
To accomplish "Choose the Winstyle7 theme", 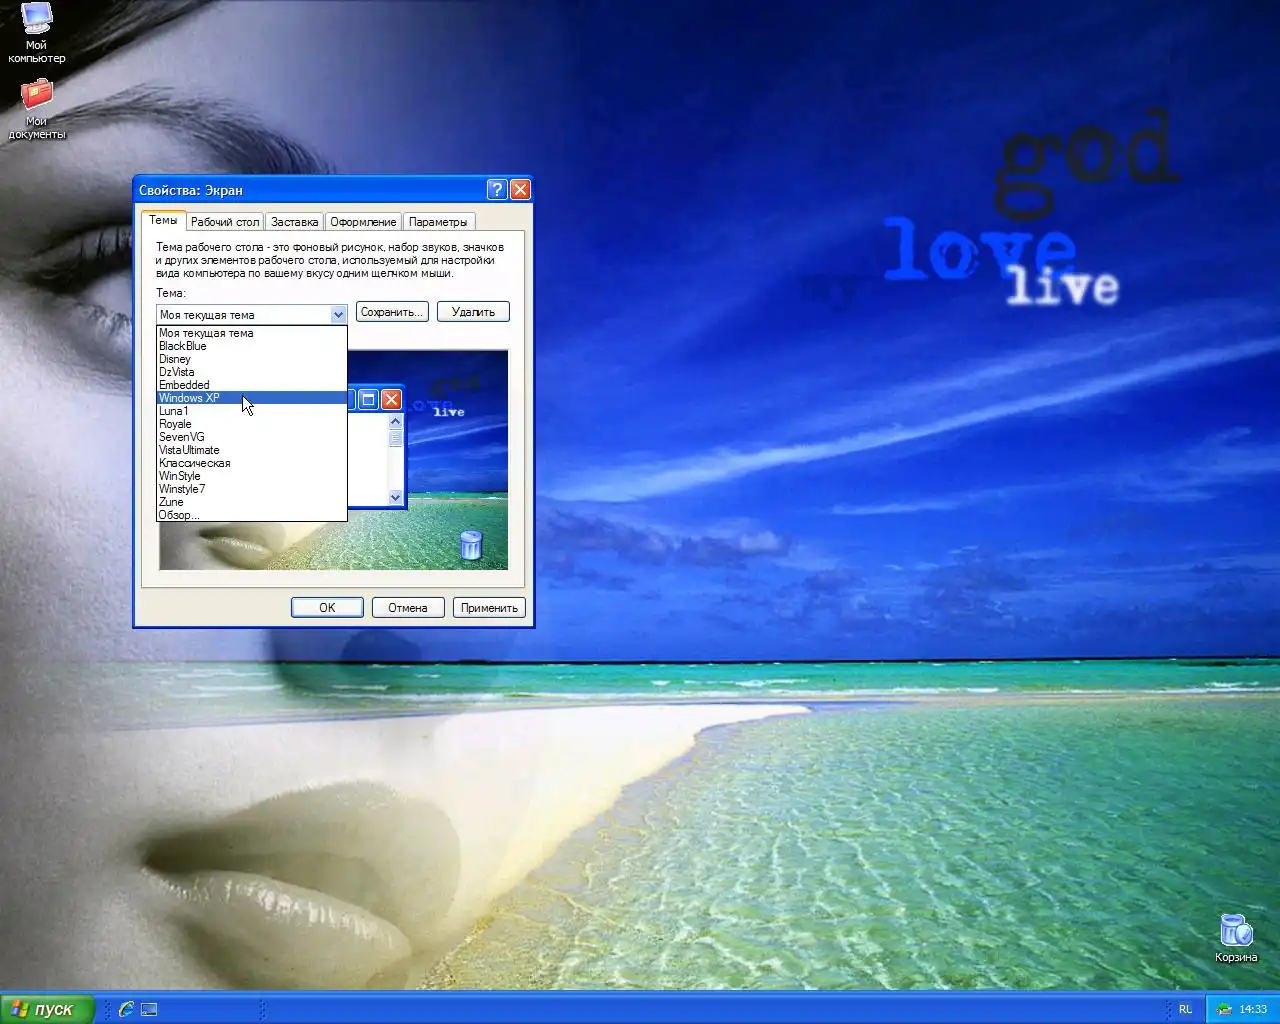I will coord(252,489).
